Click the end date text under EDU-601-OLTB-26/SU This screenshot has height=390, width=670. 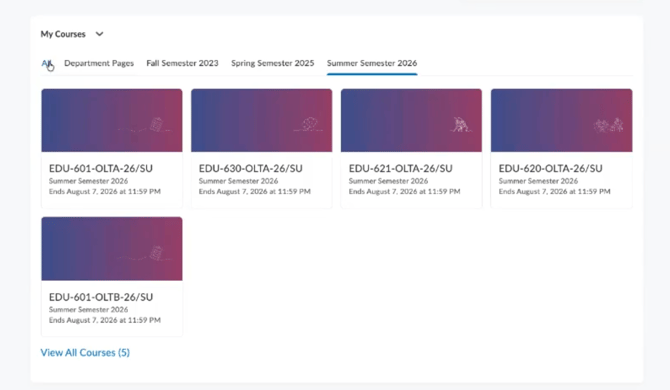(105, 320)
